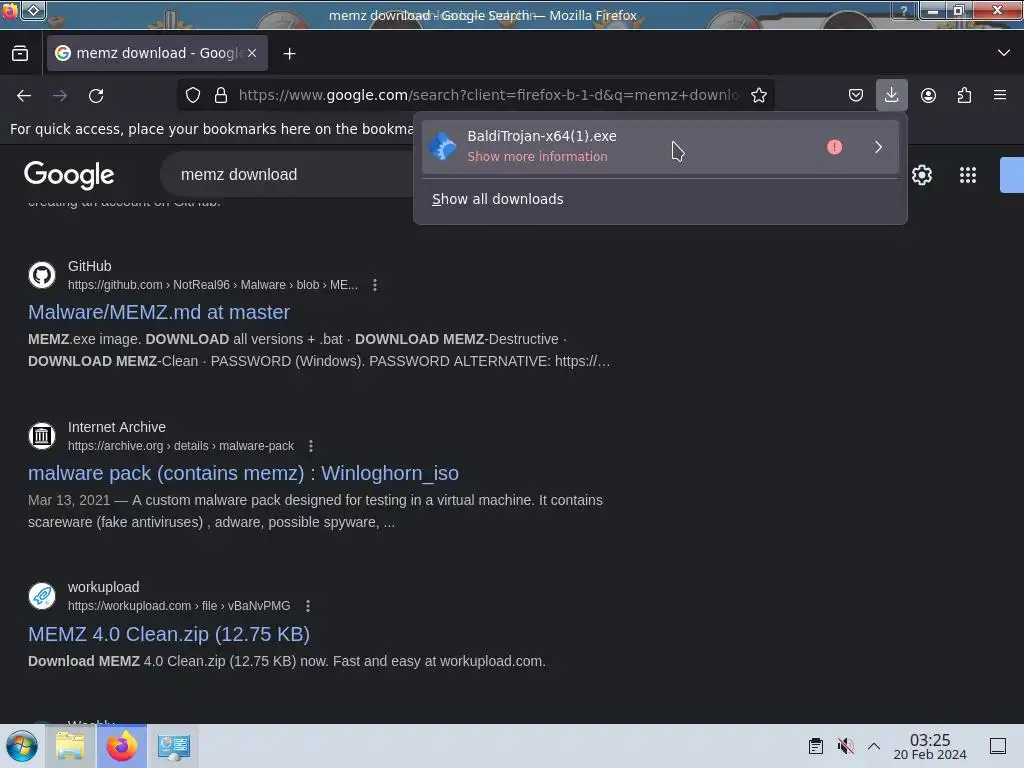This screenshot has height=768, width=1024.
Task: Click the red warning indicator on download
Action: click(834, 147)
